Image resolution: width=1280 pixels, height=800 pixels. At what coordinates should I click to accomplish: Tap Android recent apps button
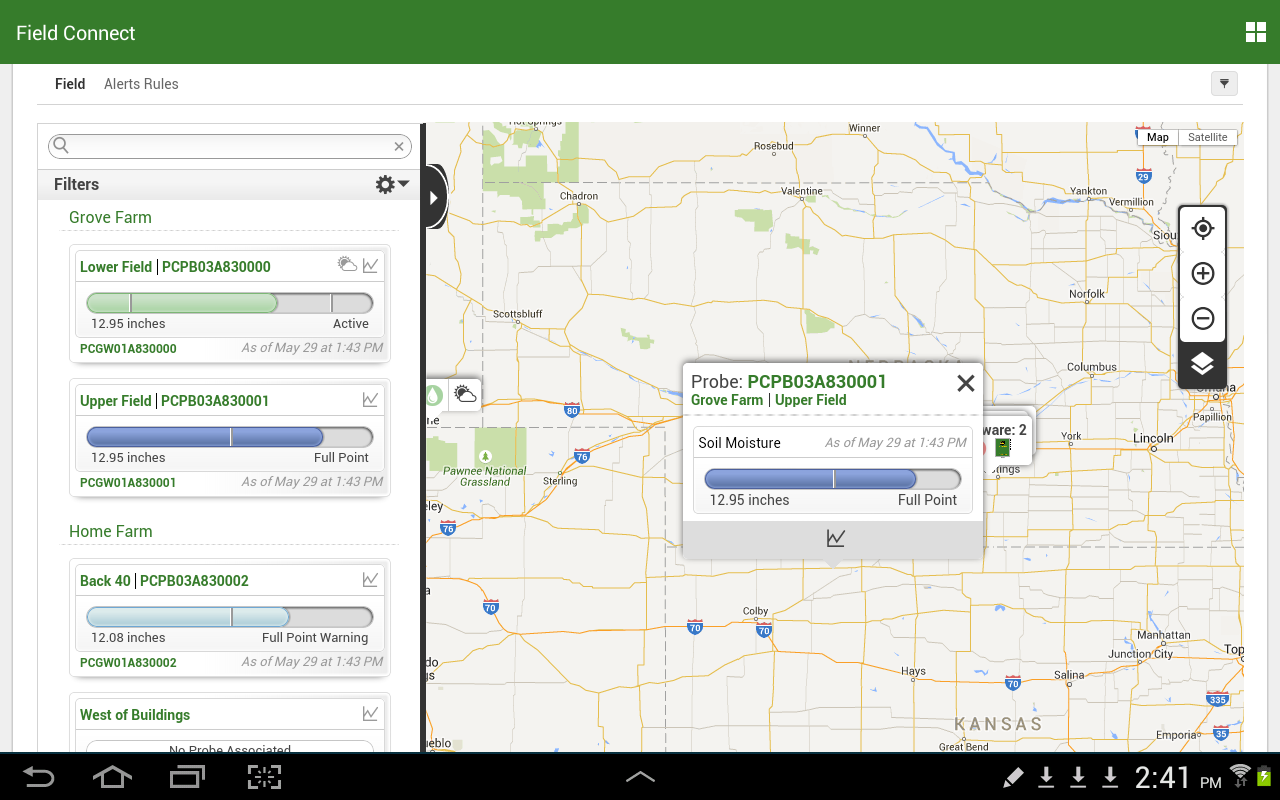[x=187, y=777]
